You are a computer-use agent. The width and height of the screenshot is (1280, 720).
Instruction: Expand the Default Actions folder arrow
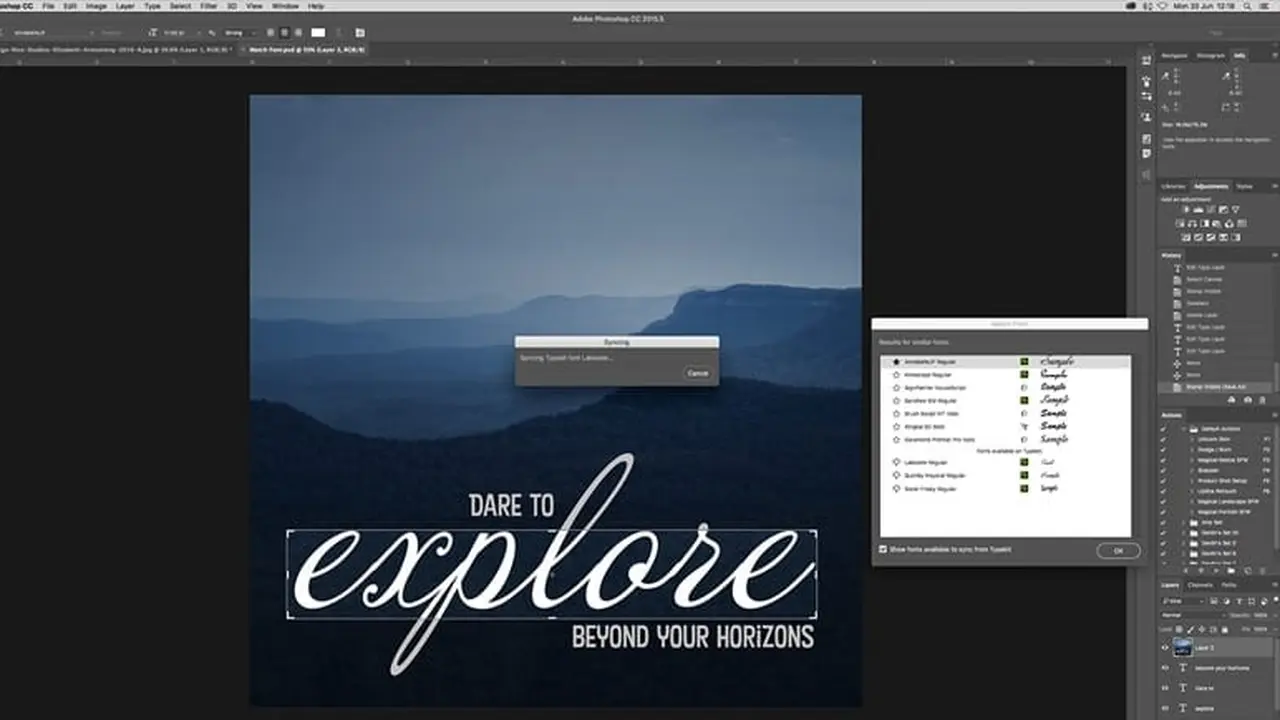[x=1182, y=428]
